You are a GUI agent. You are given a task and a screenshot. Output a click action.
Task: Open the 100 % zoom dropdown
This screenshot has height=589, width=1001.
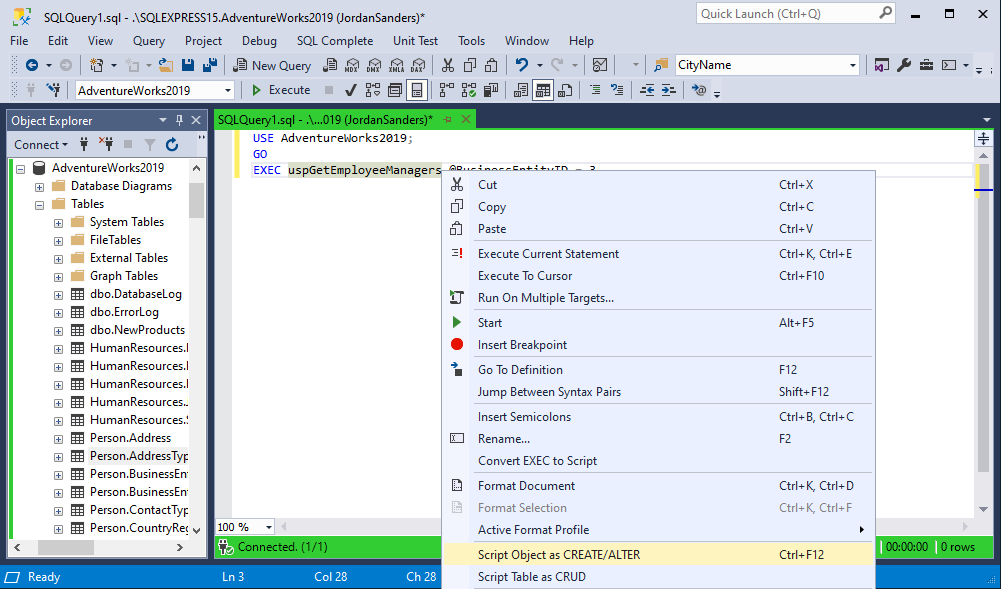point(269,527)
